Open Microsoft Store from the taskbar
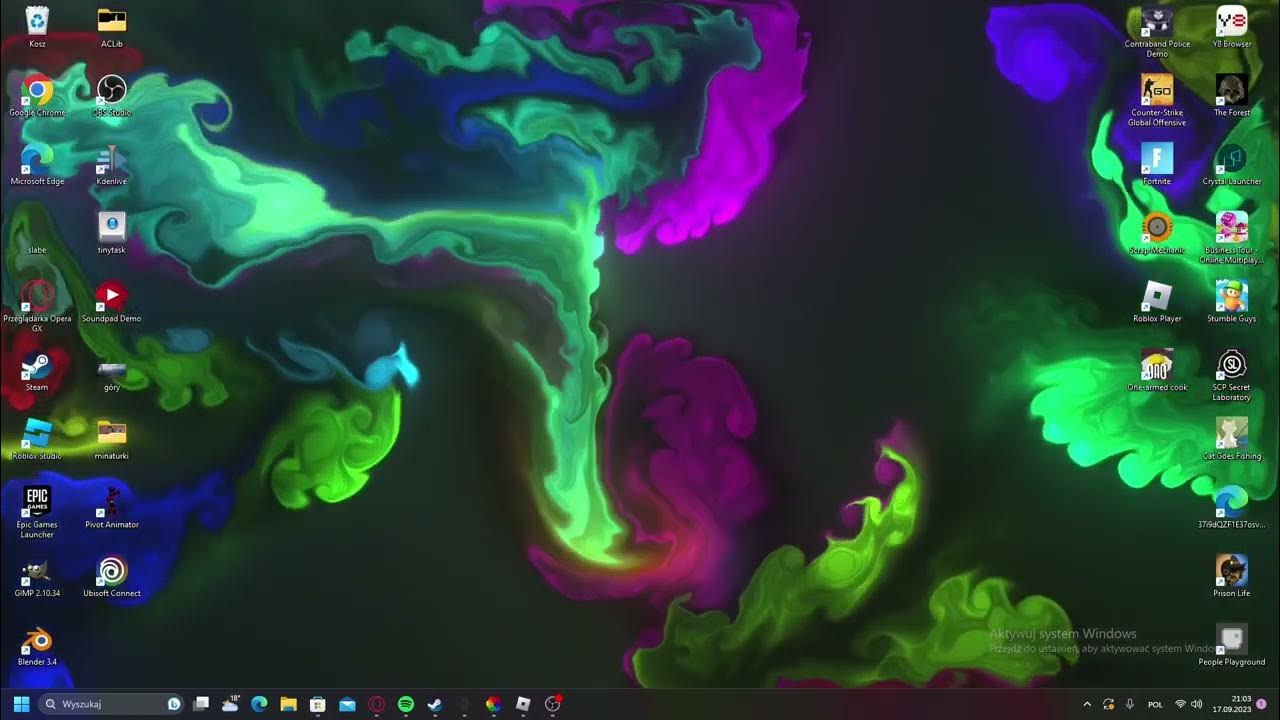Screen dimensions: 1280x720 [x=318, y=704]
